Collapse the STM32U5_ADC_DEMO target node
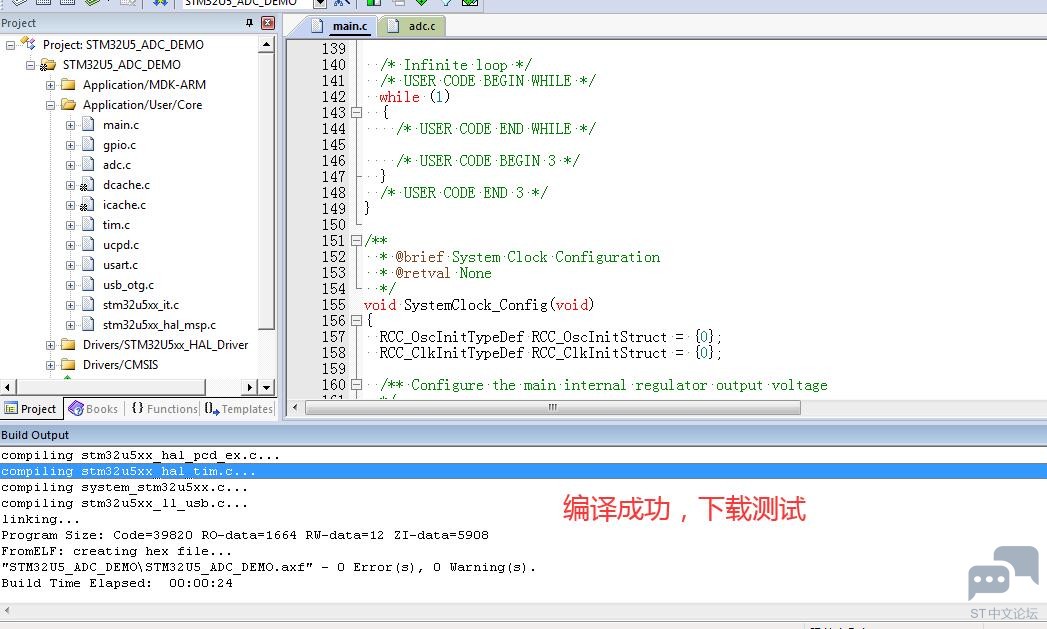This screenshot has height=629, width=1047. (30, 65)
